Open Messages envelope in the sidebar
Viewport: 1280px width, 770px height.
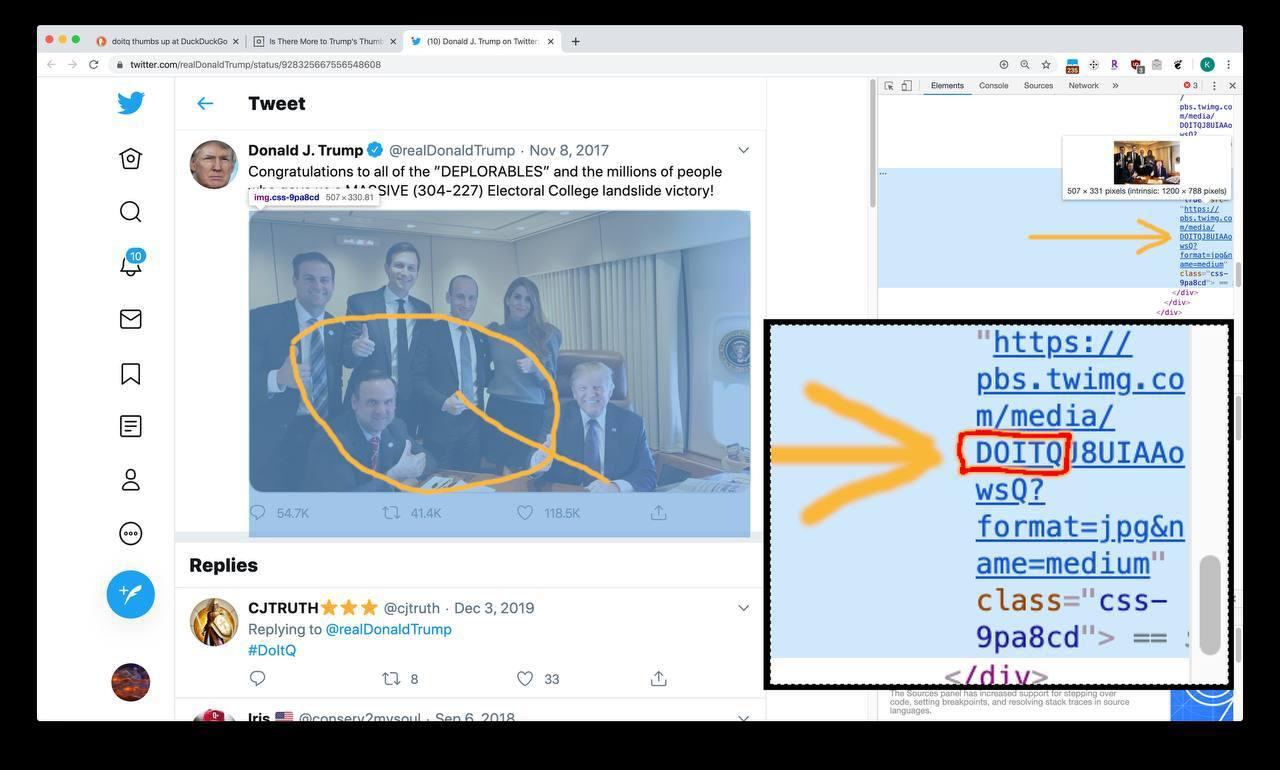click(x=131, y=319)
